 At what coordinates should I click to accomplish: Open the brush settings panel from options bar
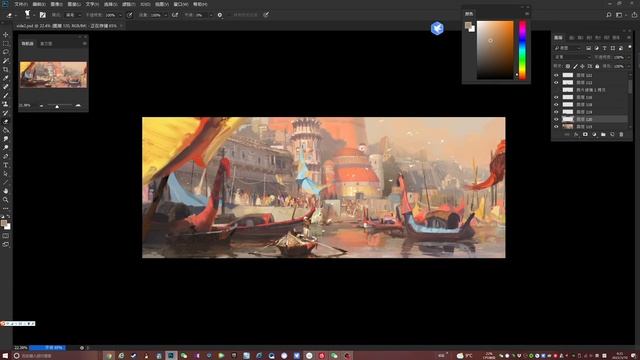(x=42, y=15)
